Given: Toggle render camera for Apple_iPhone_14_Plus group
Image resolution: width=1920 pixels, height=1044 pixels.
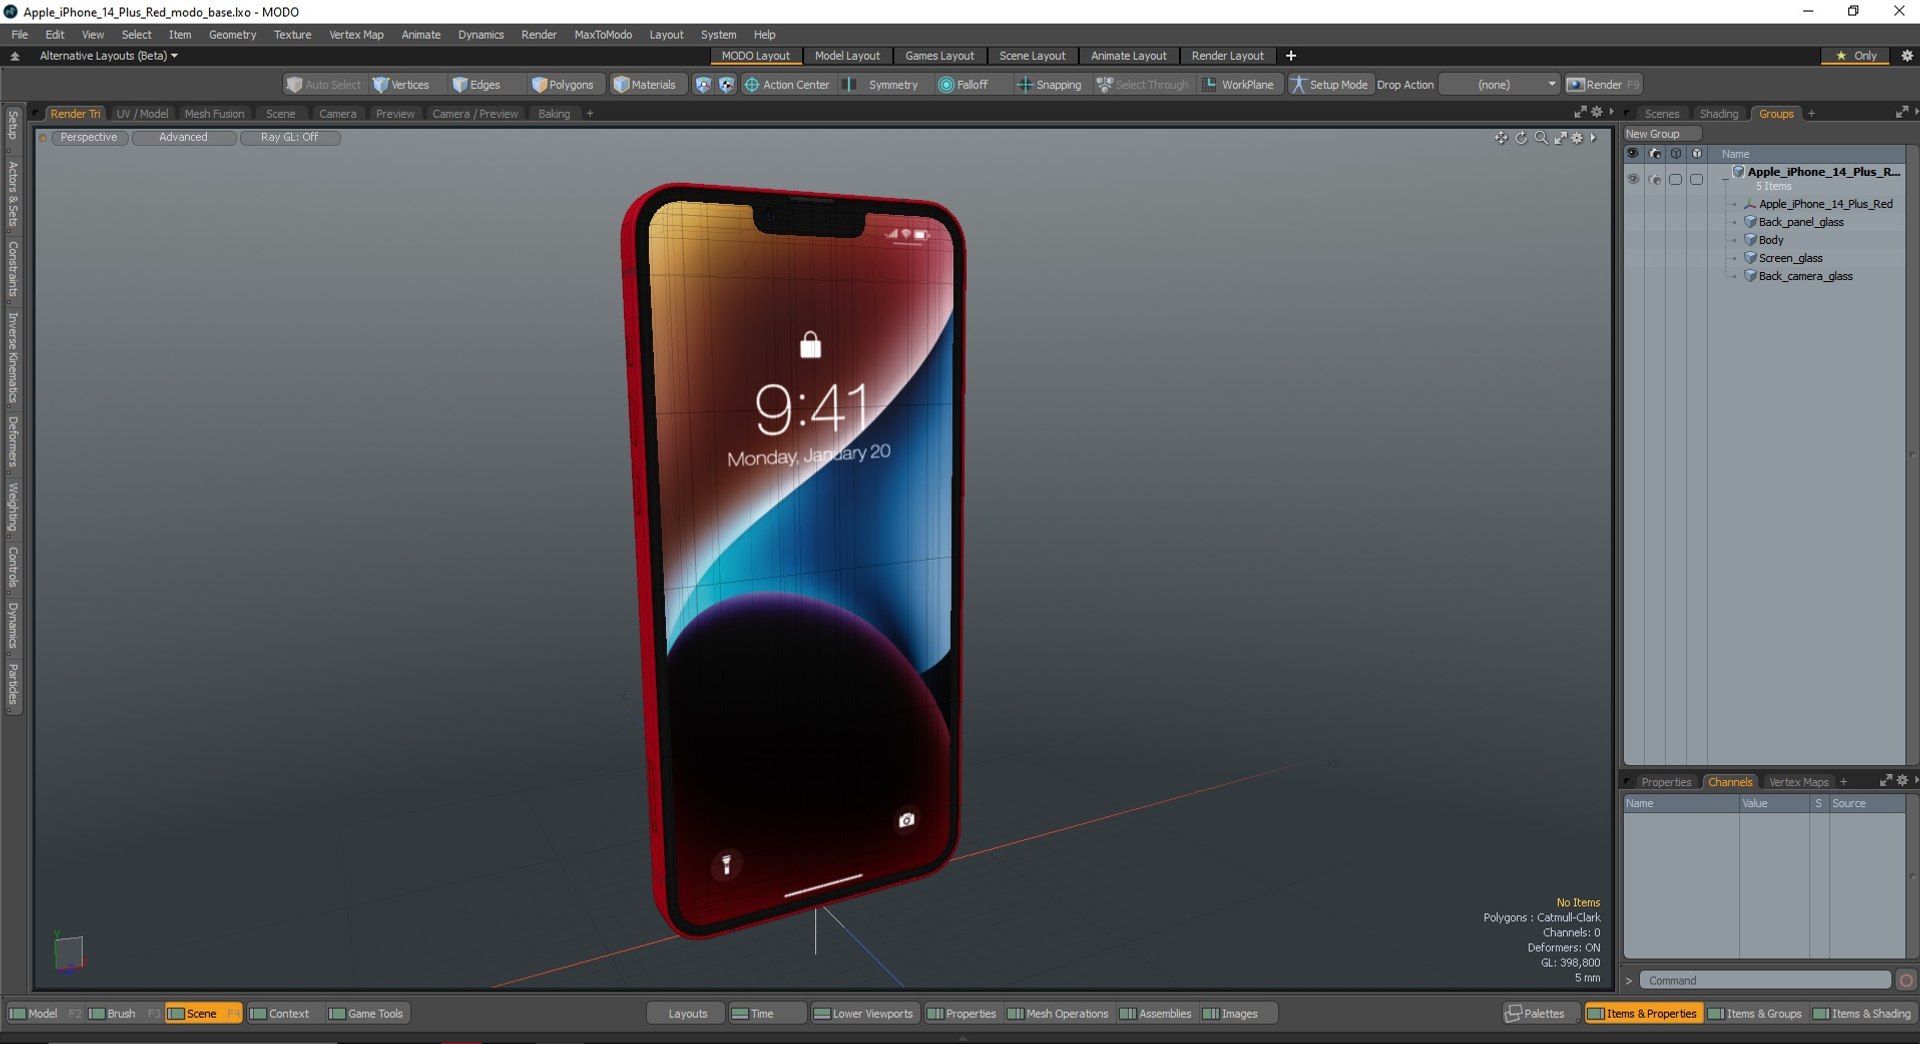Looking at the screenshot, I should (x=1655, y=179).
